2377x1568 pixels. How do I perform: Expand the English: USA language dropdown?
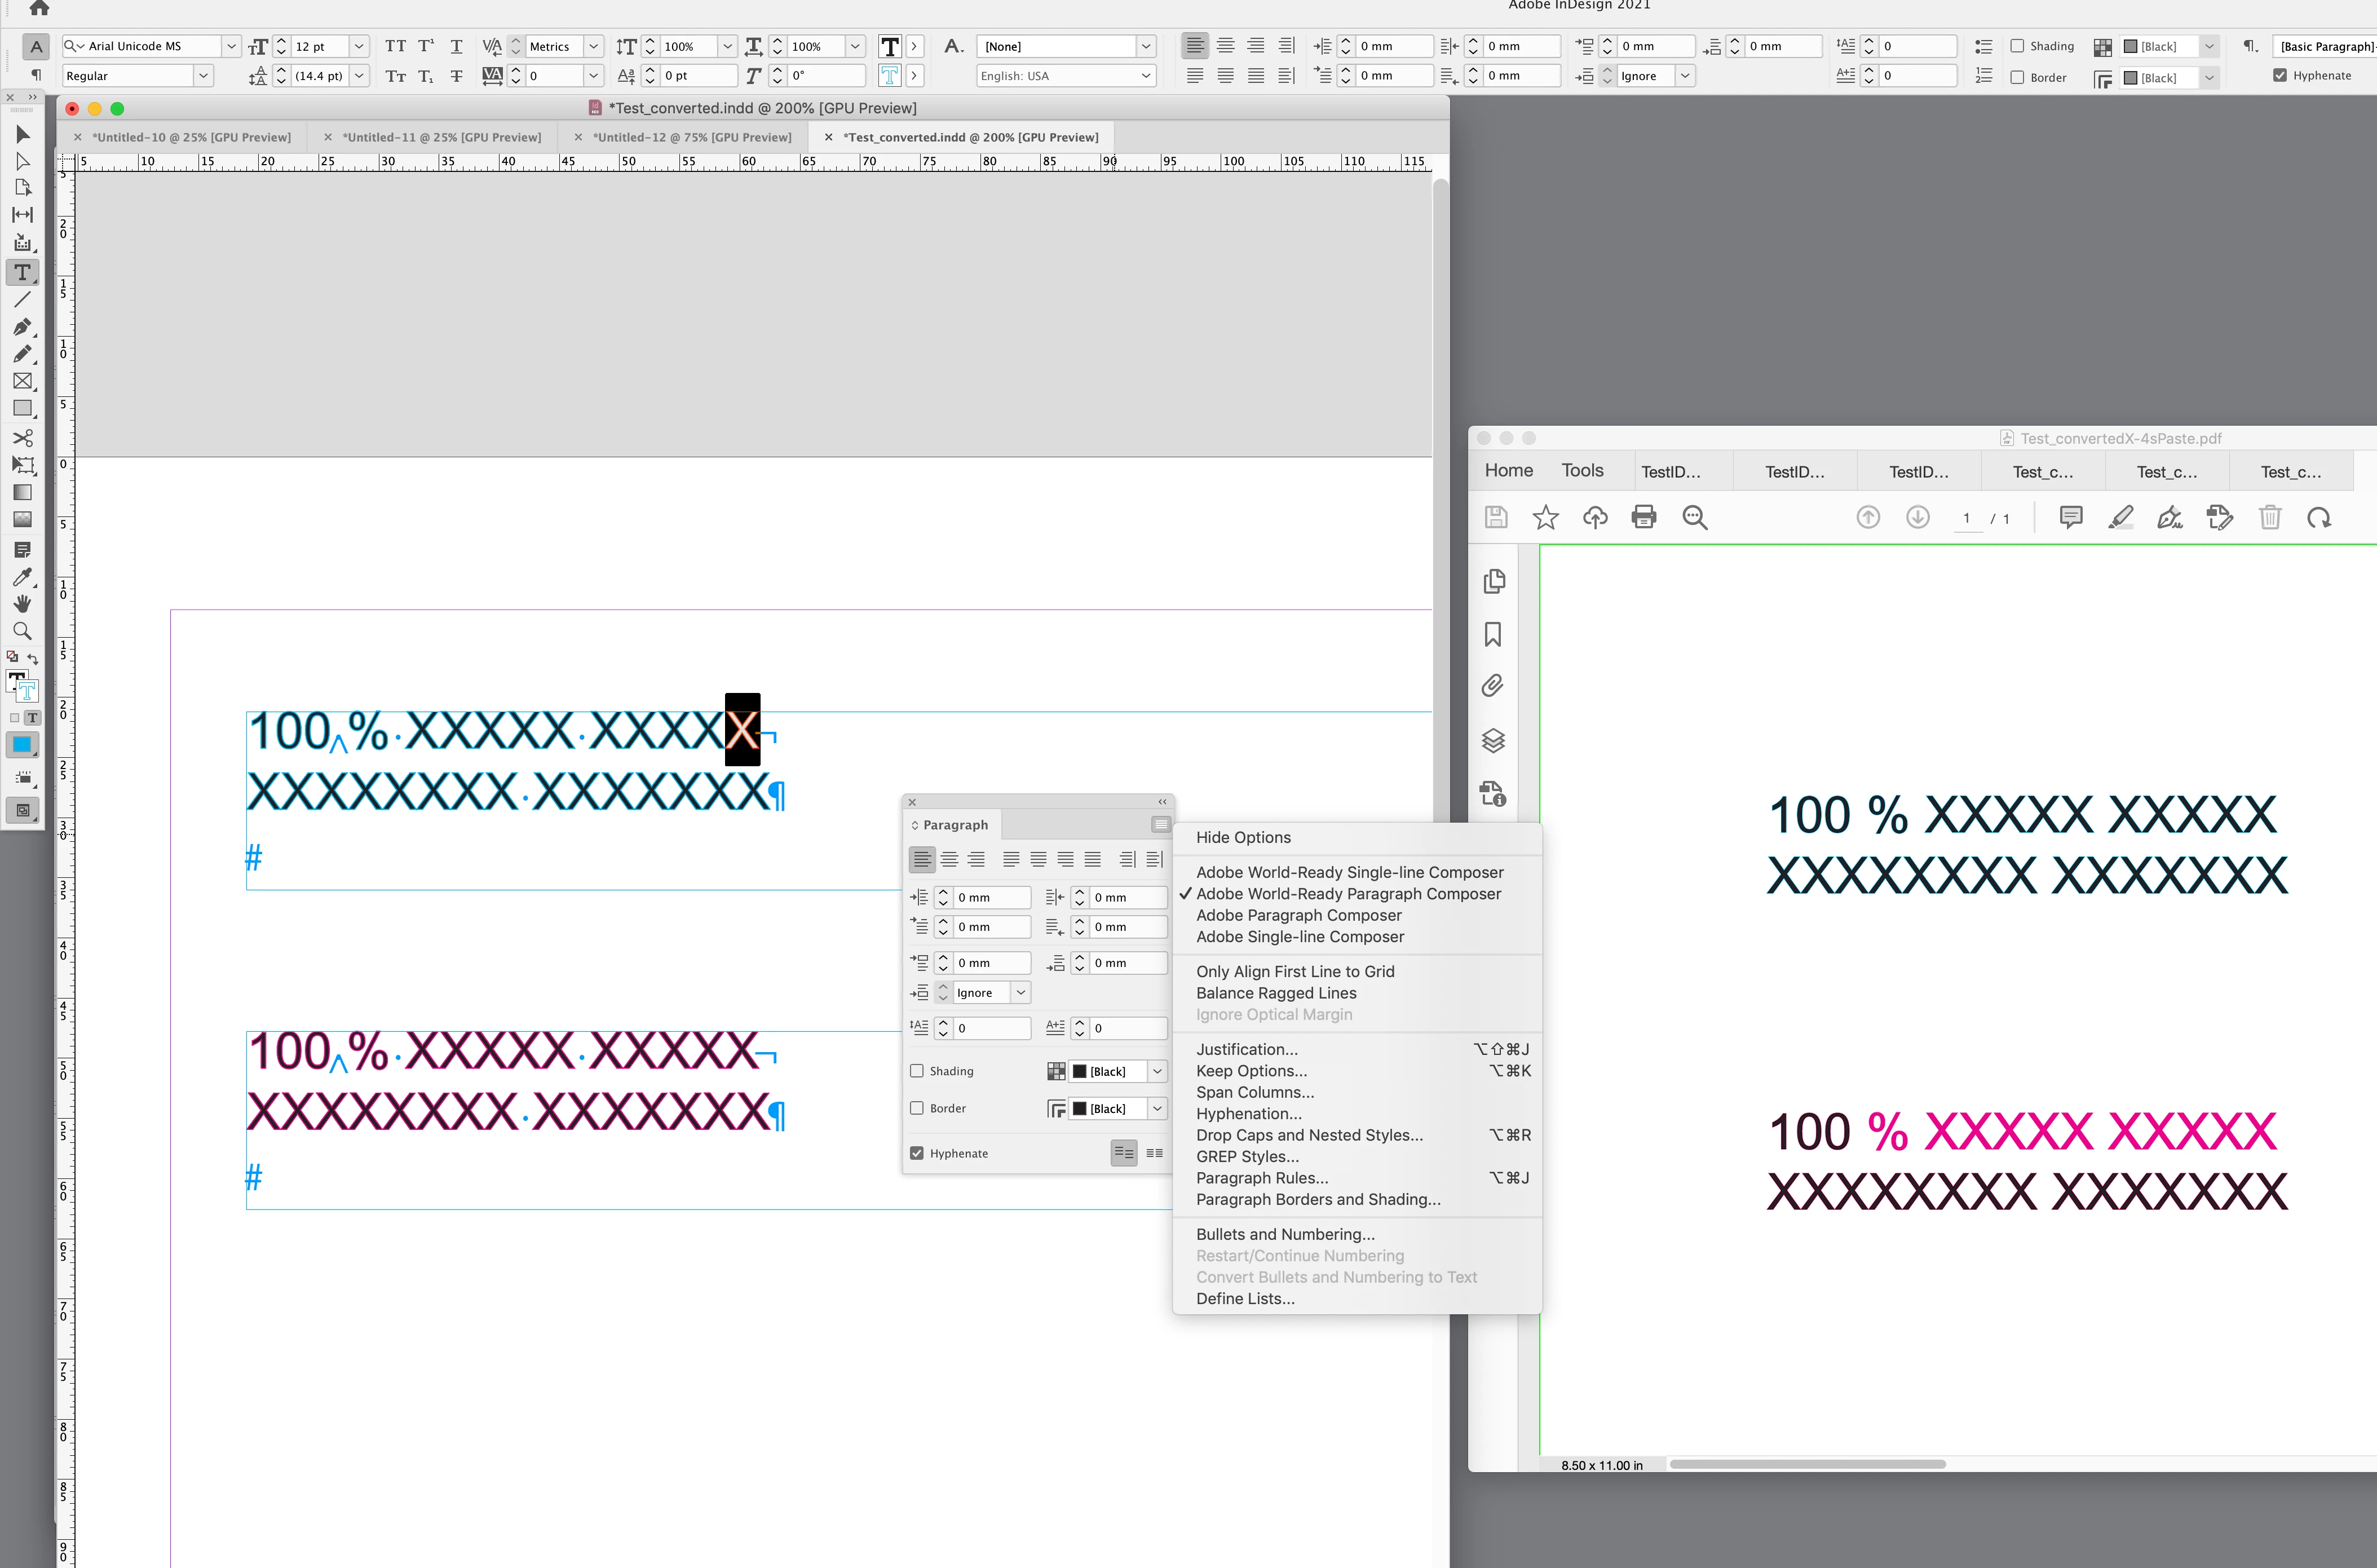1146,76
